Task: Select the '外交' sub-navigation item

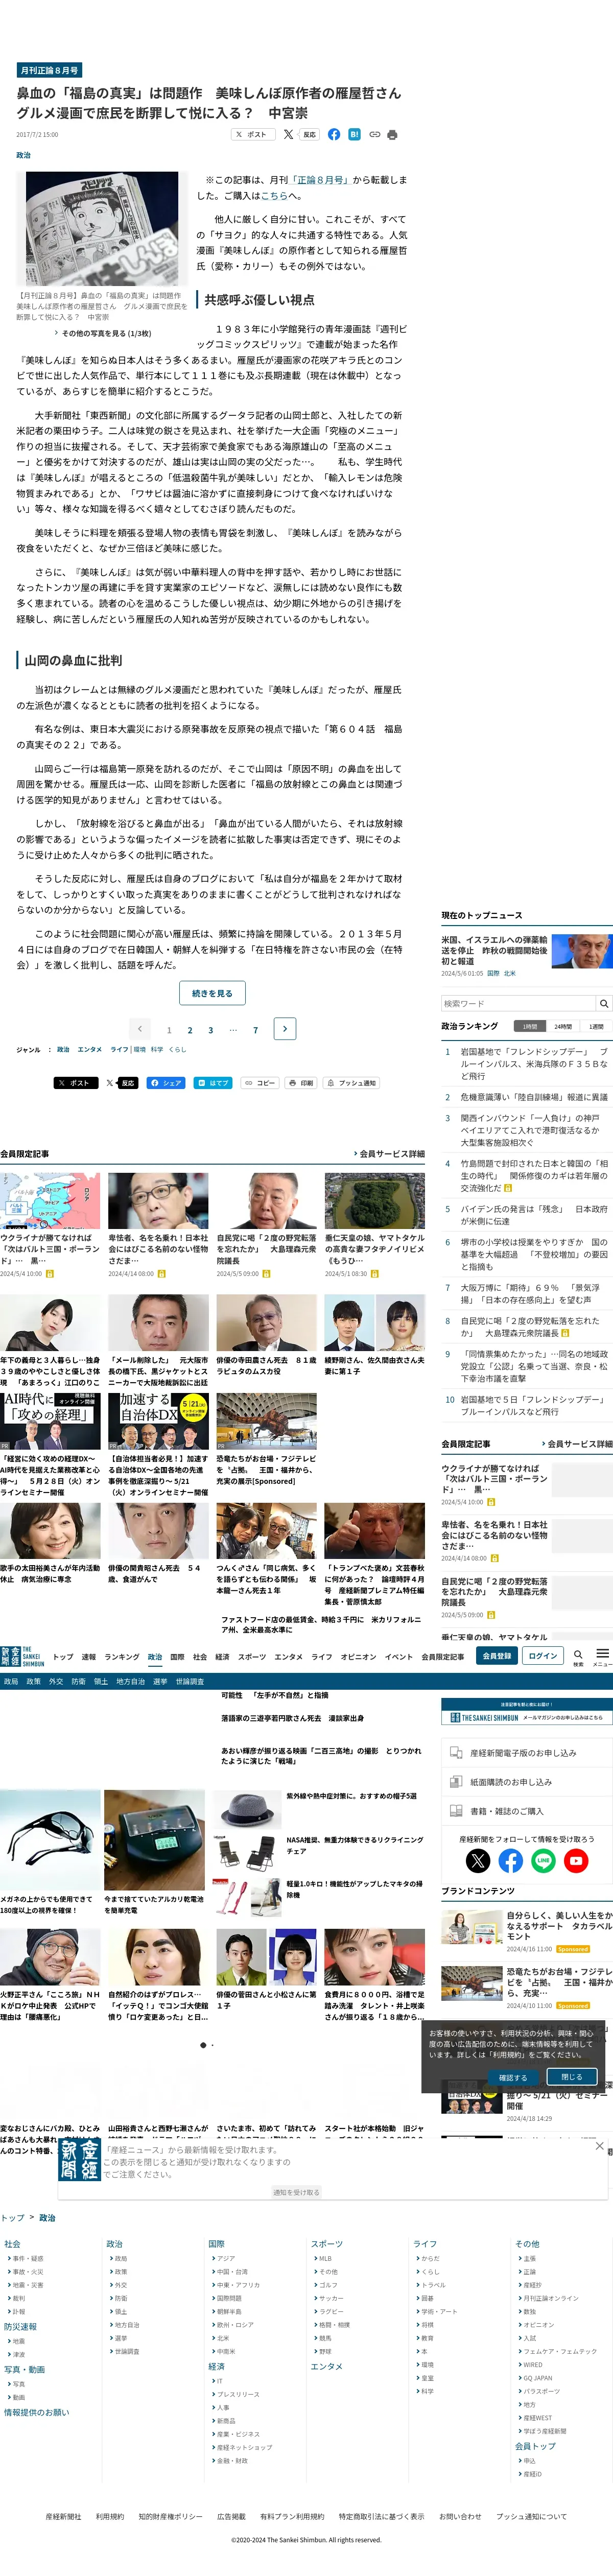Action: tap(56, 1682)
